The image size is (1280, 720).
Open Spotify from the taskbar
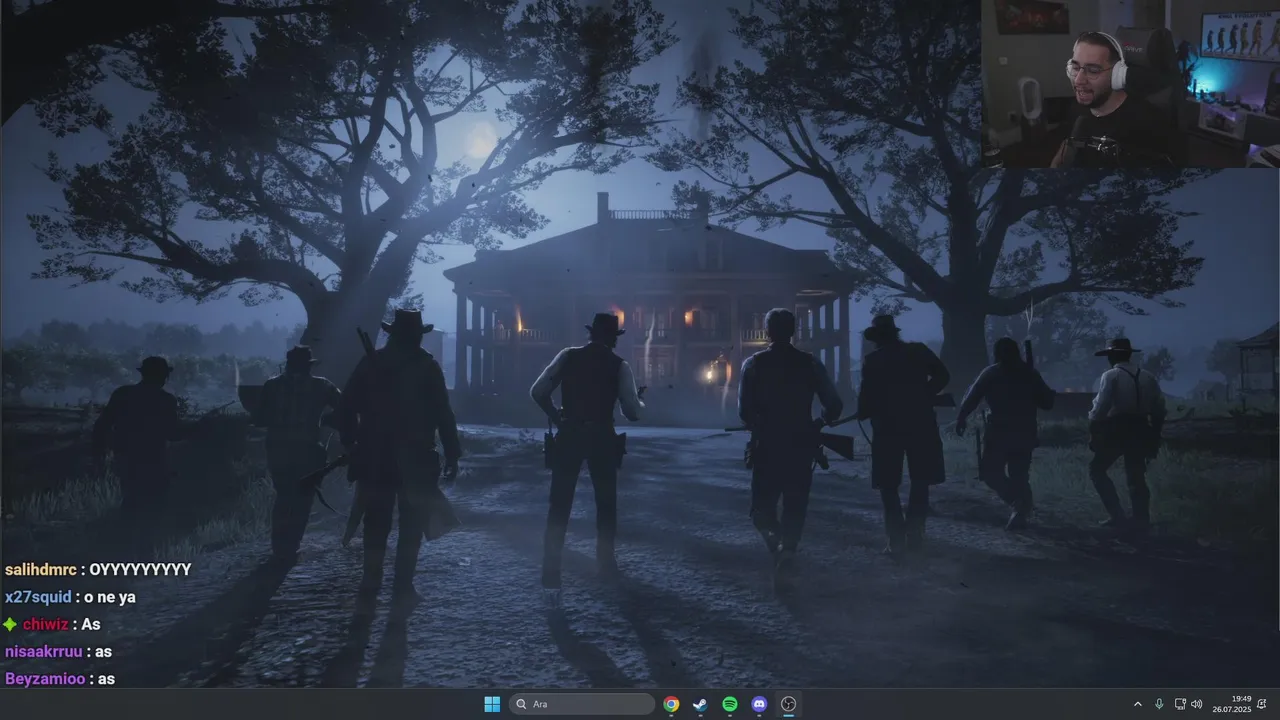coord(730,704)
